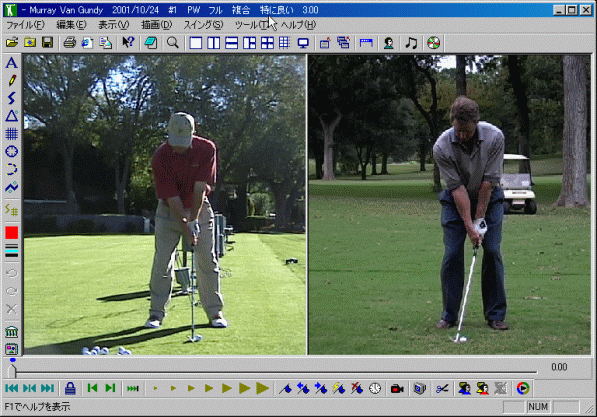The width and height of the screenshot is (597, 417).
Task: Click the floppy disk save icon
Action: coord(48,43)
